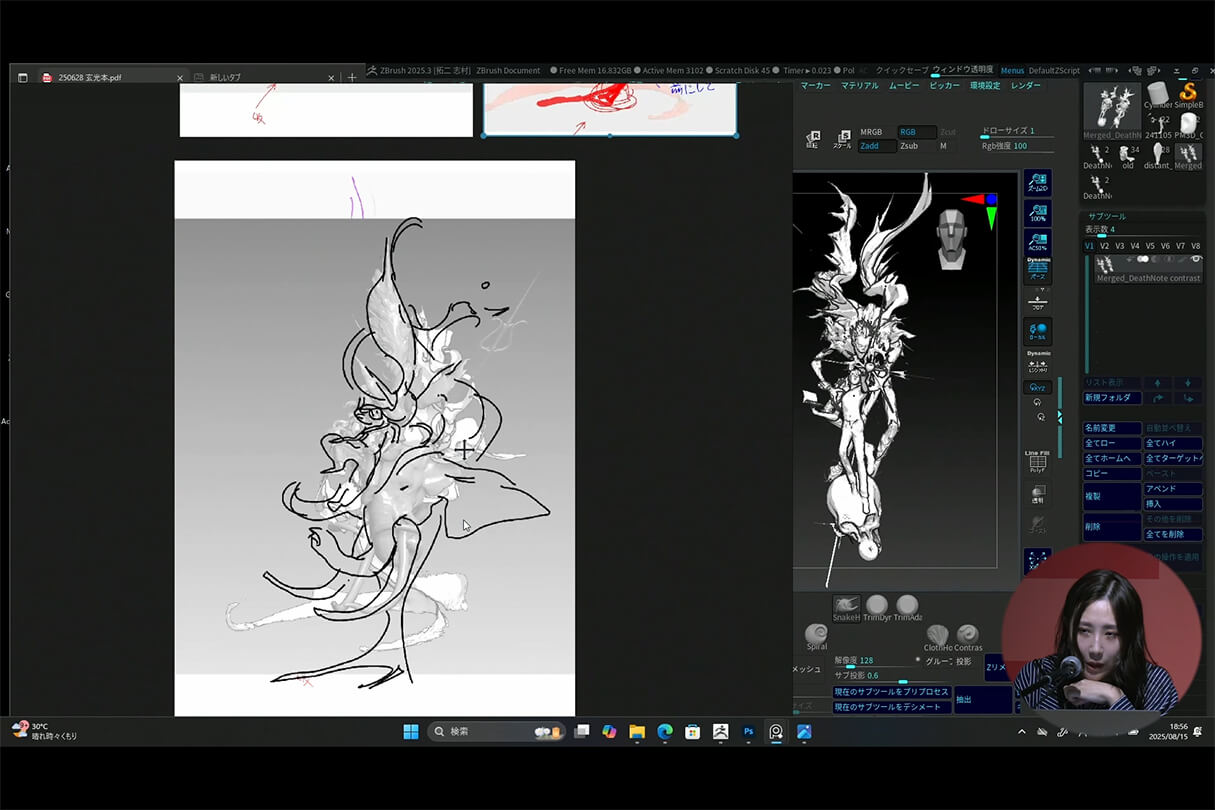
Task: Open the マテリアル menu
Action: tap(859, 86)
